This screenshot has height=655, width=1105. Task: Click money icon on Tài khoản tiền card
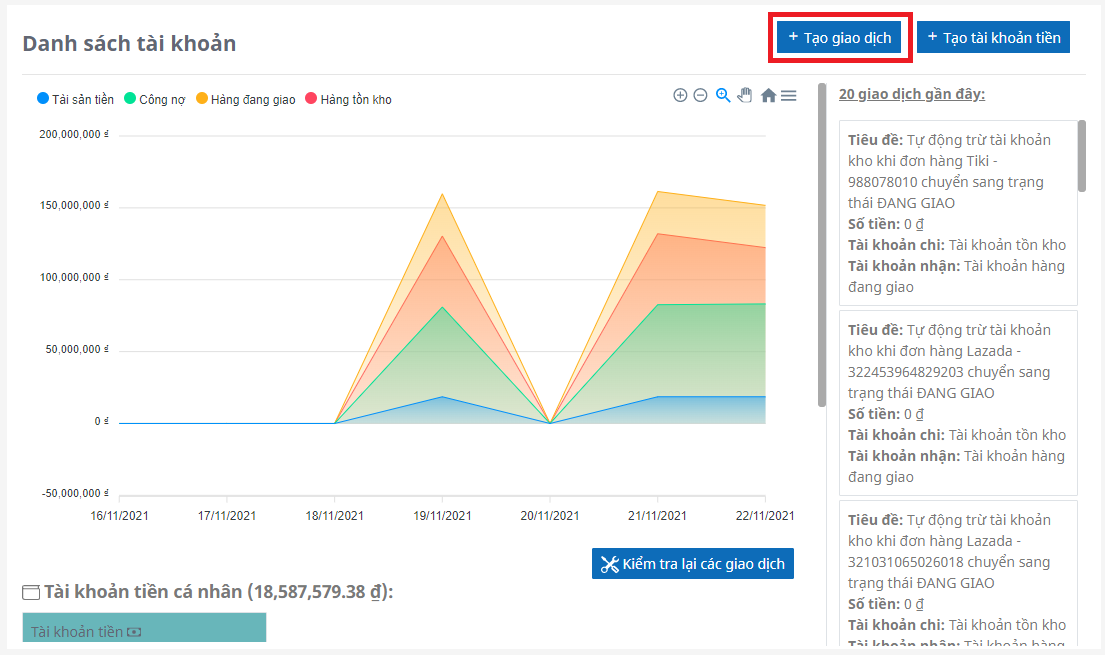[134, 632]
